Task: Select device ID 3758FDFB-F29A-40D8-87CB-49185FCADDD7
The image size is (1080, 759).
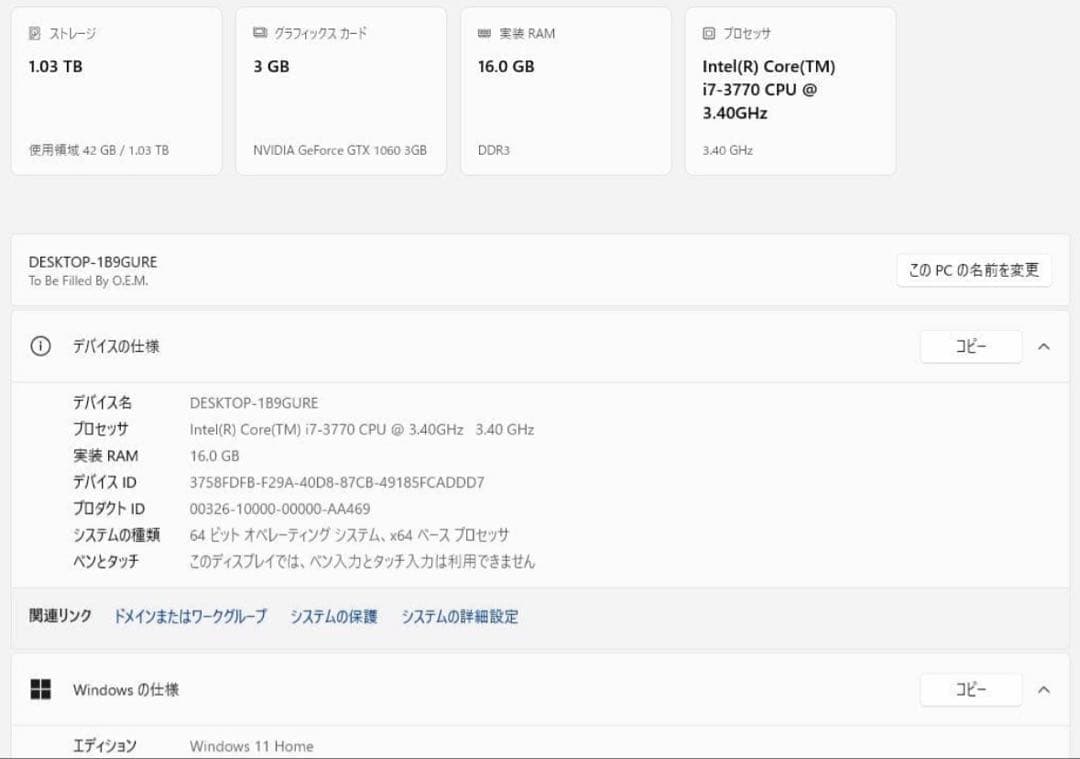Action: pyautogui.click(x=337, y=482)
